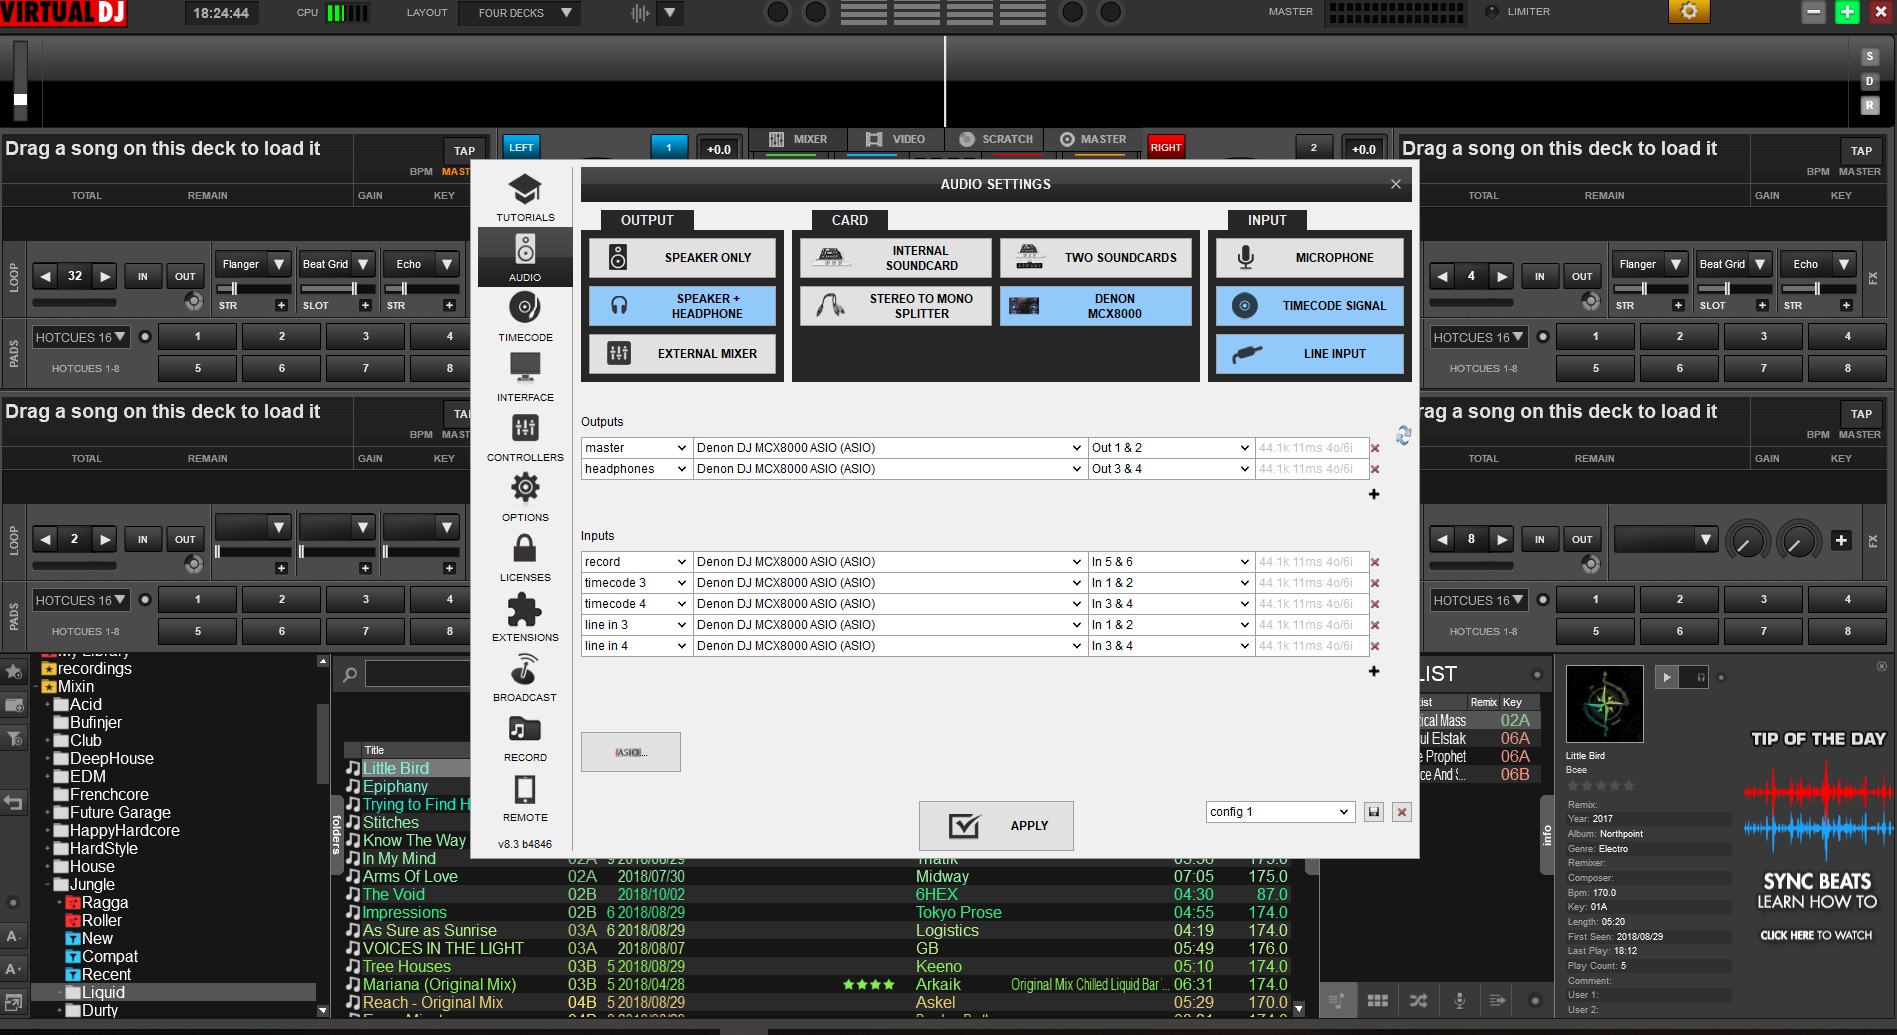The width and height of the screenshot is (1897, 1035).
Task: Switch to the Video tab
Action: (896, 139)
